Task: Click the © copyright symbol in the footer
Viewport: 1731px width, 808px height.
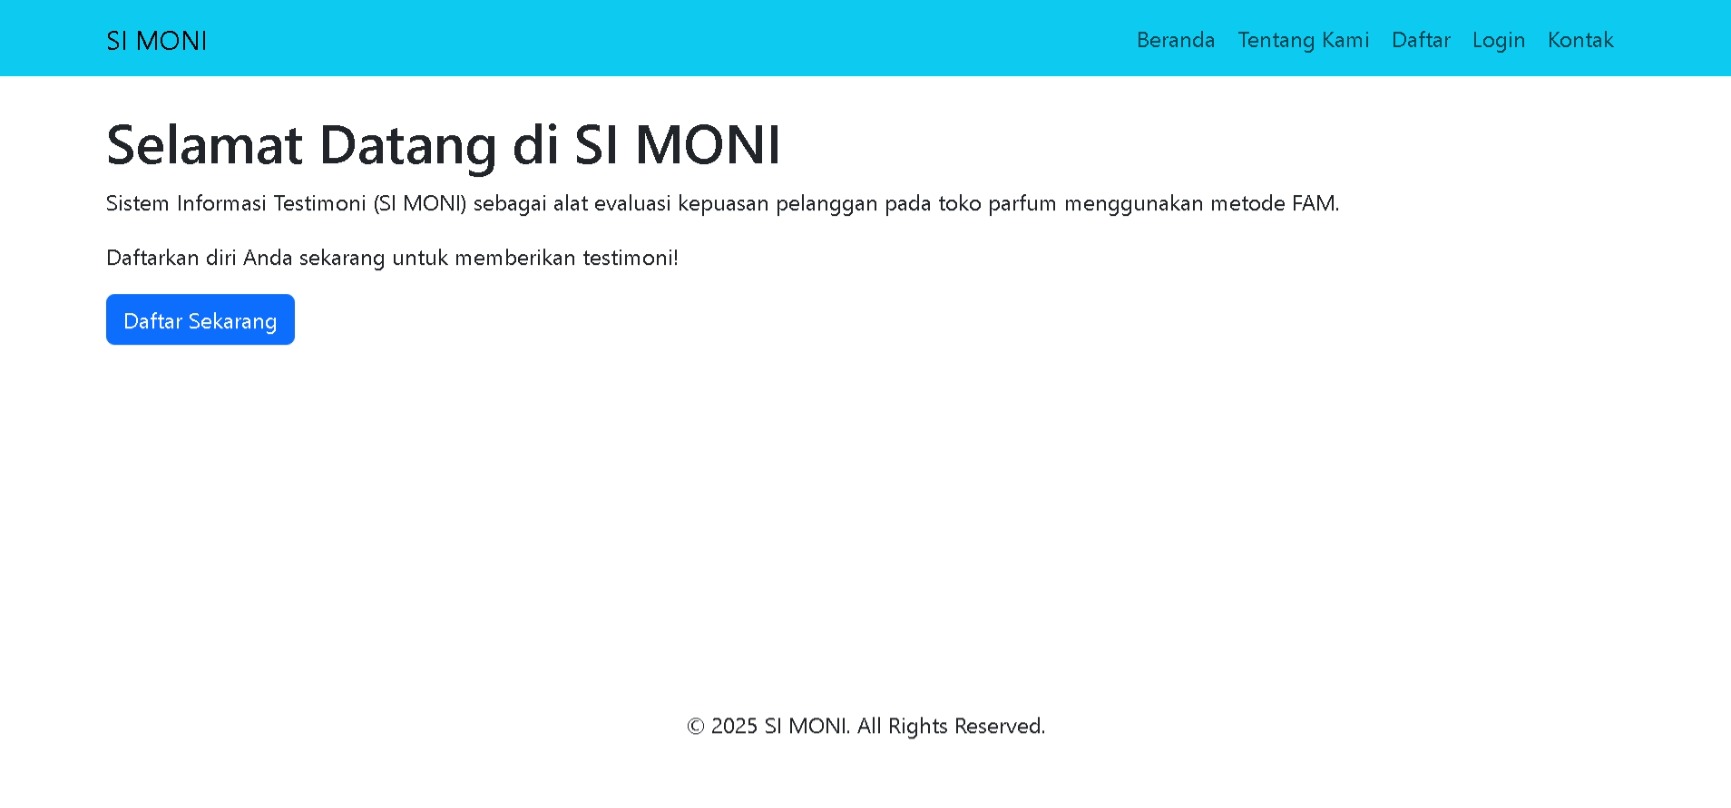Action: tap(695, 726)
